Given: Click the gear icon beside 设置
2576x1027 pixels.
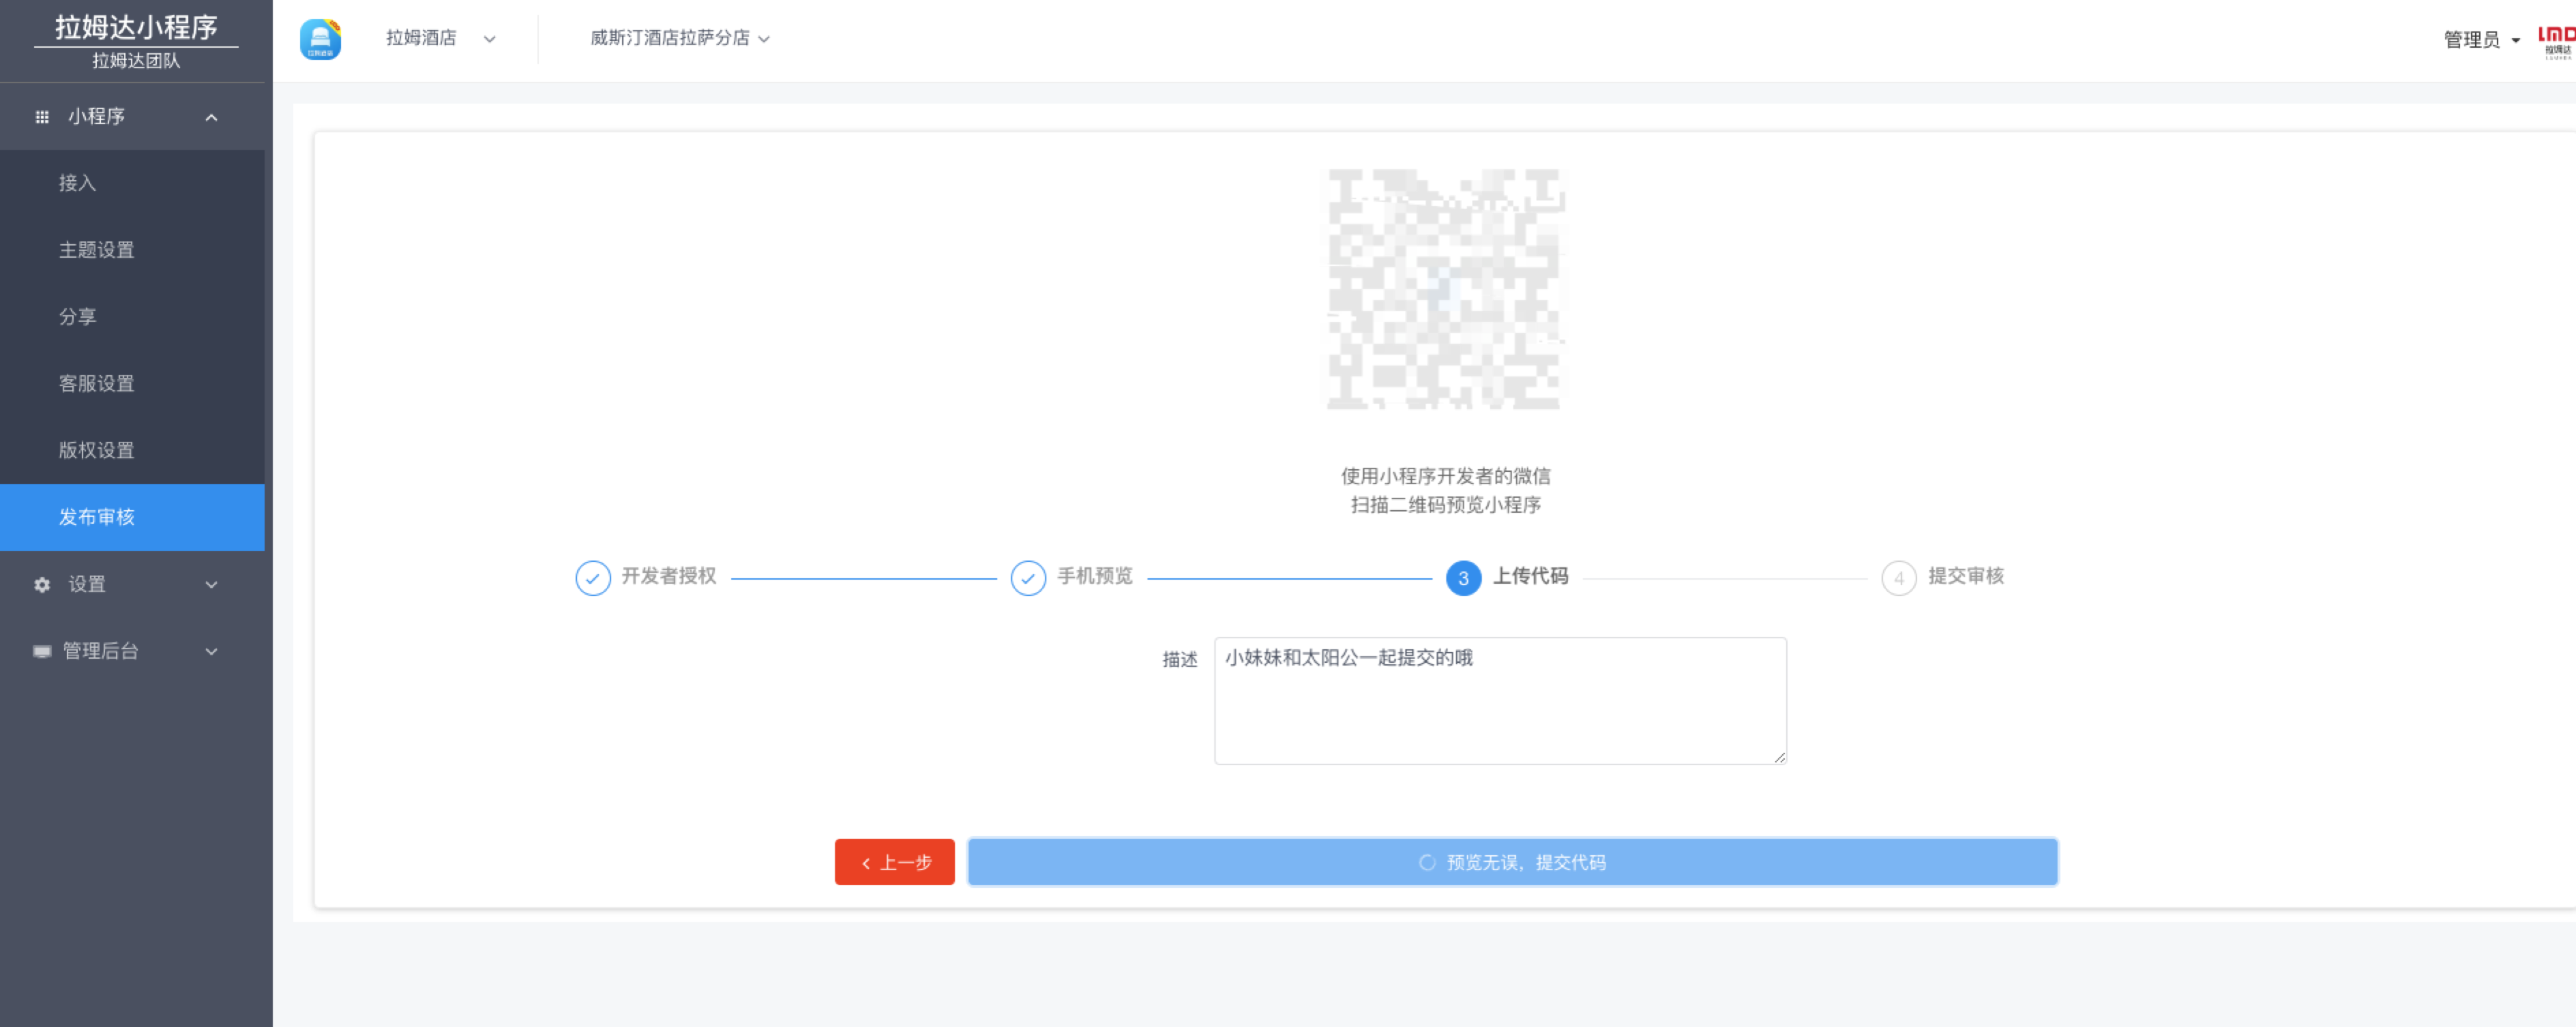Looking at the screenshot, I should point(42,585).
